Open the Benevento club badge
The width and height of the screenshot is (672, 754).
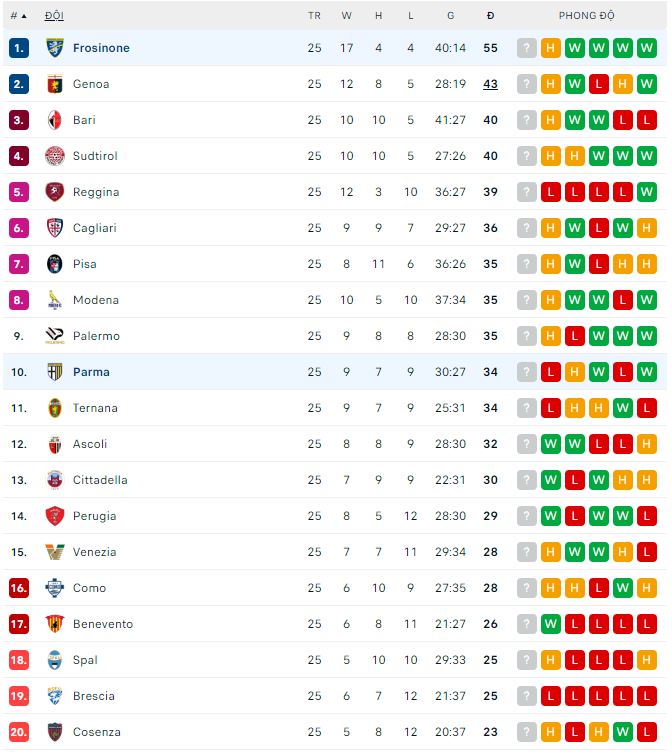[55, 624]
